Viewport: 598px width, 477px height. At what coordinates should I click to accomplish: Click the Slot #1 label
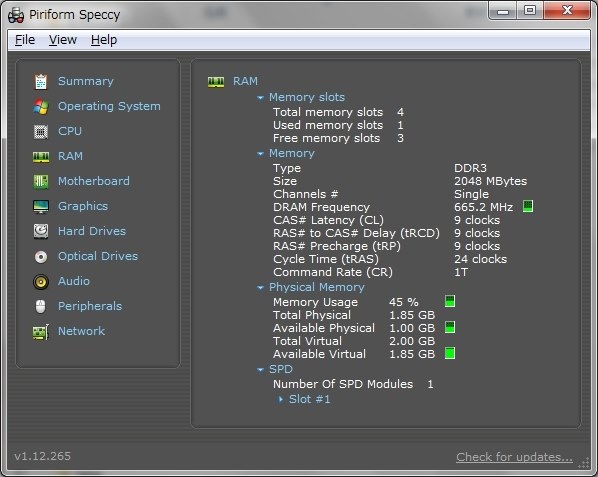click(x=310, y=399)
